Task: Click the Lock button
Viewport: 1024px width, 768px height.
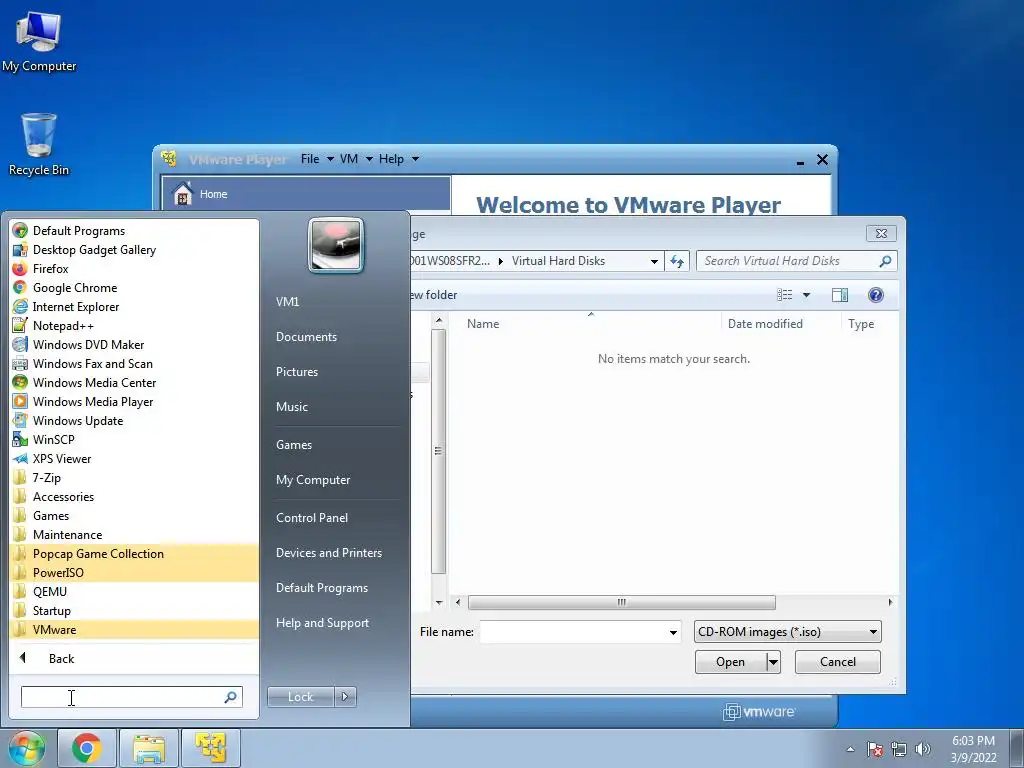Action: 300,697
